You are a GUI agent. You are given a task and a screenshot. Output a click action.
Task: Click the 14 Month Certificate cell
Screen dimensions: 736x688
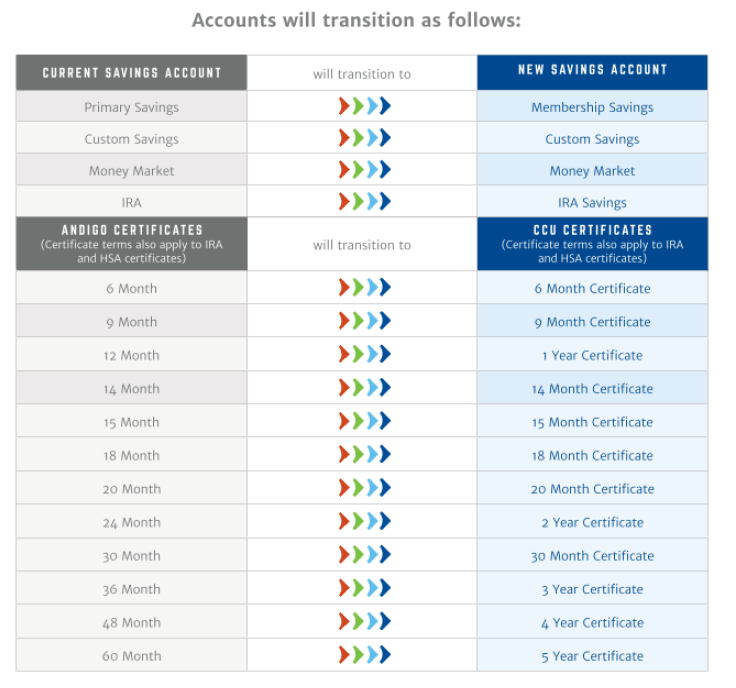pos(592,388)
